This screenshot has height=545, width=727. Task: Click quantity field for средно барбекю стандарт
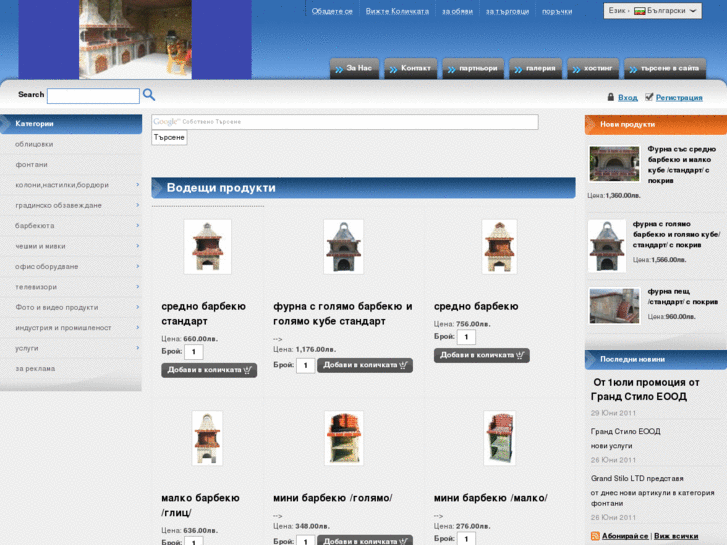[194, 352]
